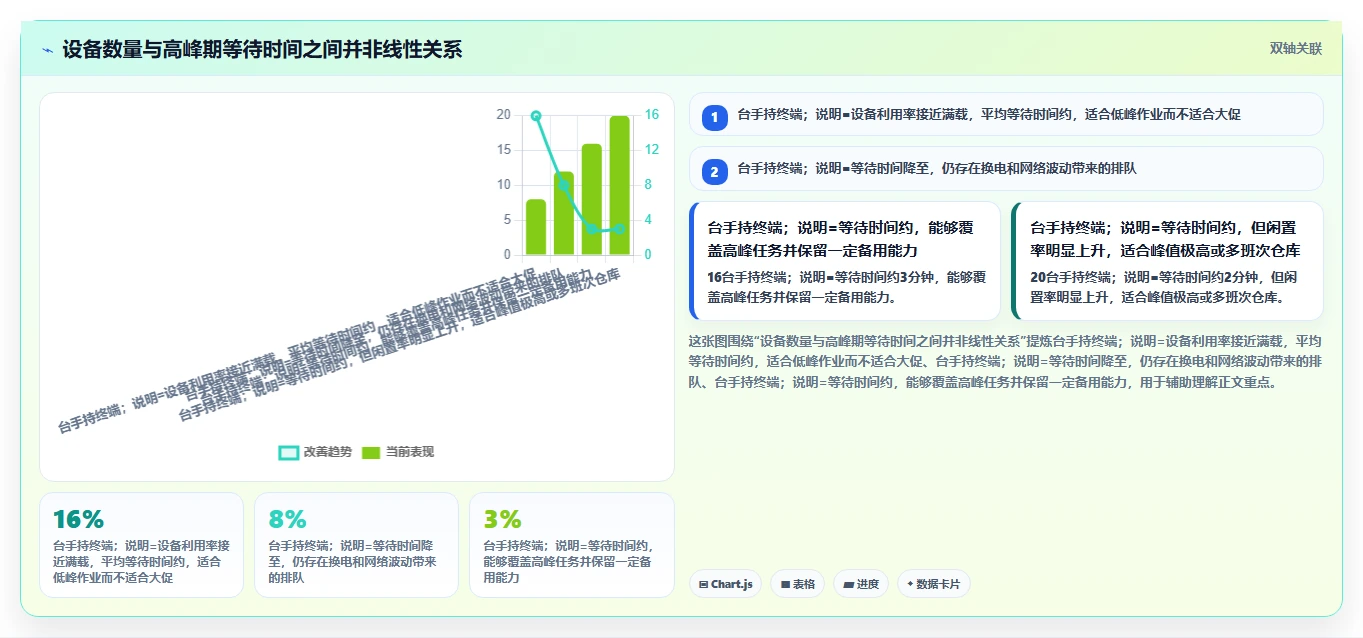Open the card titled 适合峰值极高或多班次仓库

(x=1168, y=261)
